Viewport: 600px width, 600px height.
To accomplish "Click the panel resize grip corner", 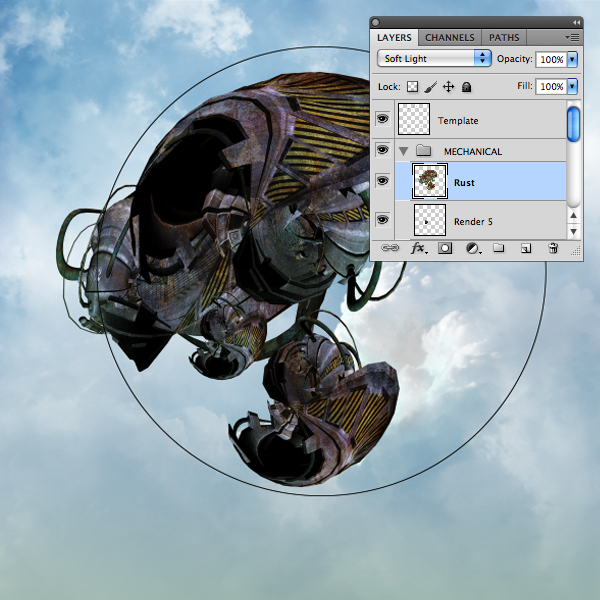I will [576, 251].
